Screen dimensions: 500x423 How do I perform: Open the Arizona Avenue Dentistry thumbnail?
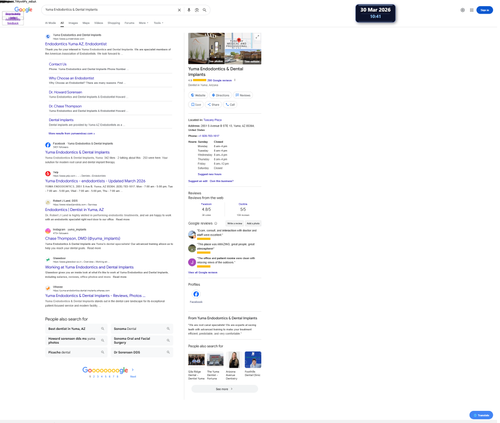coord(234,360)
